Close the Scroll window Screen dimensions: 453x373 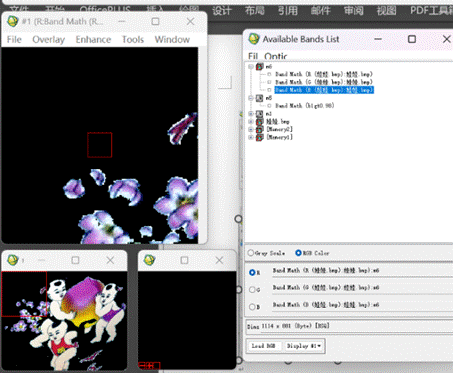click(x=110, y=260)
